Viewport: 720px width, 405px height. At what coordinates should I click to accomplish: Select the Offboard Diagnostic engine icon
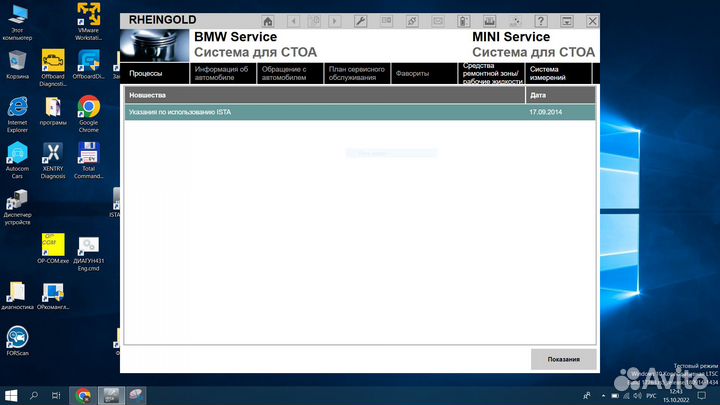click(x=53, y=68)
